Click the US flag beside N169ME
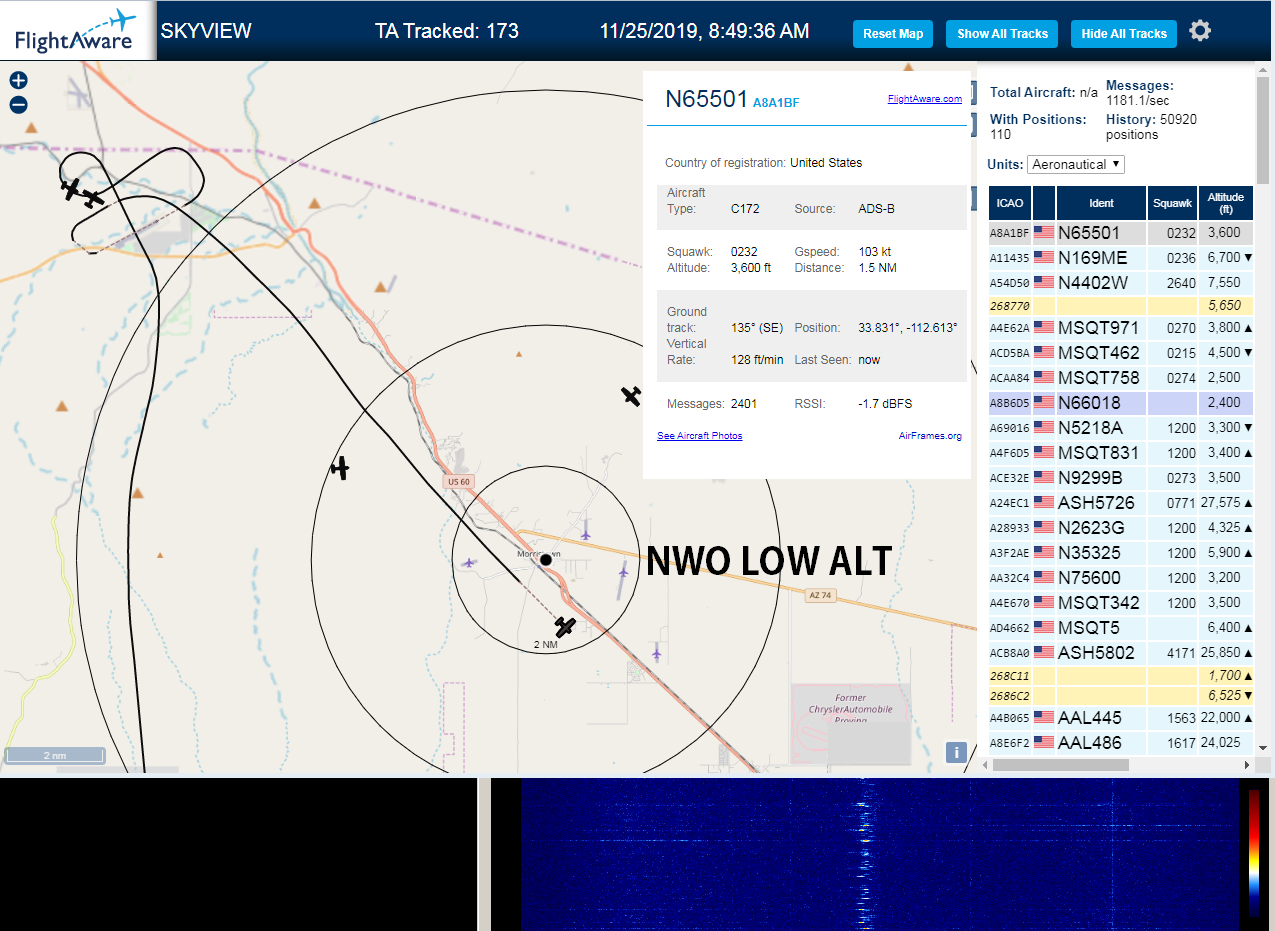The width and height of the screenshot is (1275, 931). (1044, 257)
